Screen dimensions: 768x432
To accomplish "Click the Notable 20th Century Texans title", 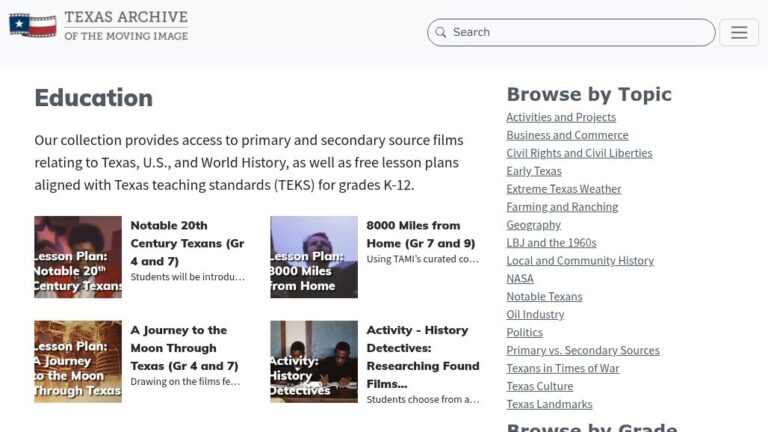I will (188, 243).
